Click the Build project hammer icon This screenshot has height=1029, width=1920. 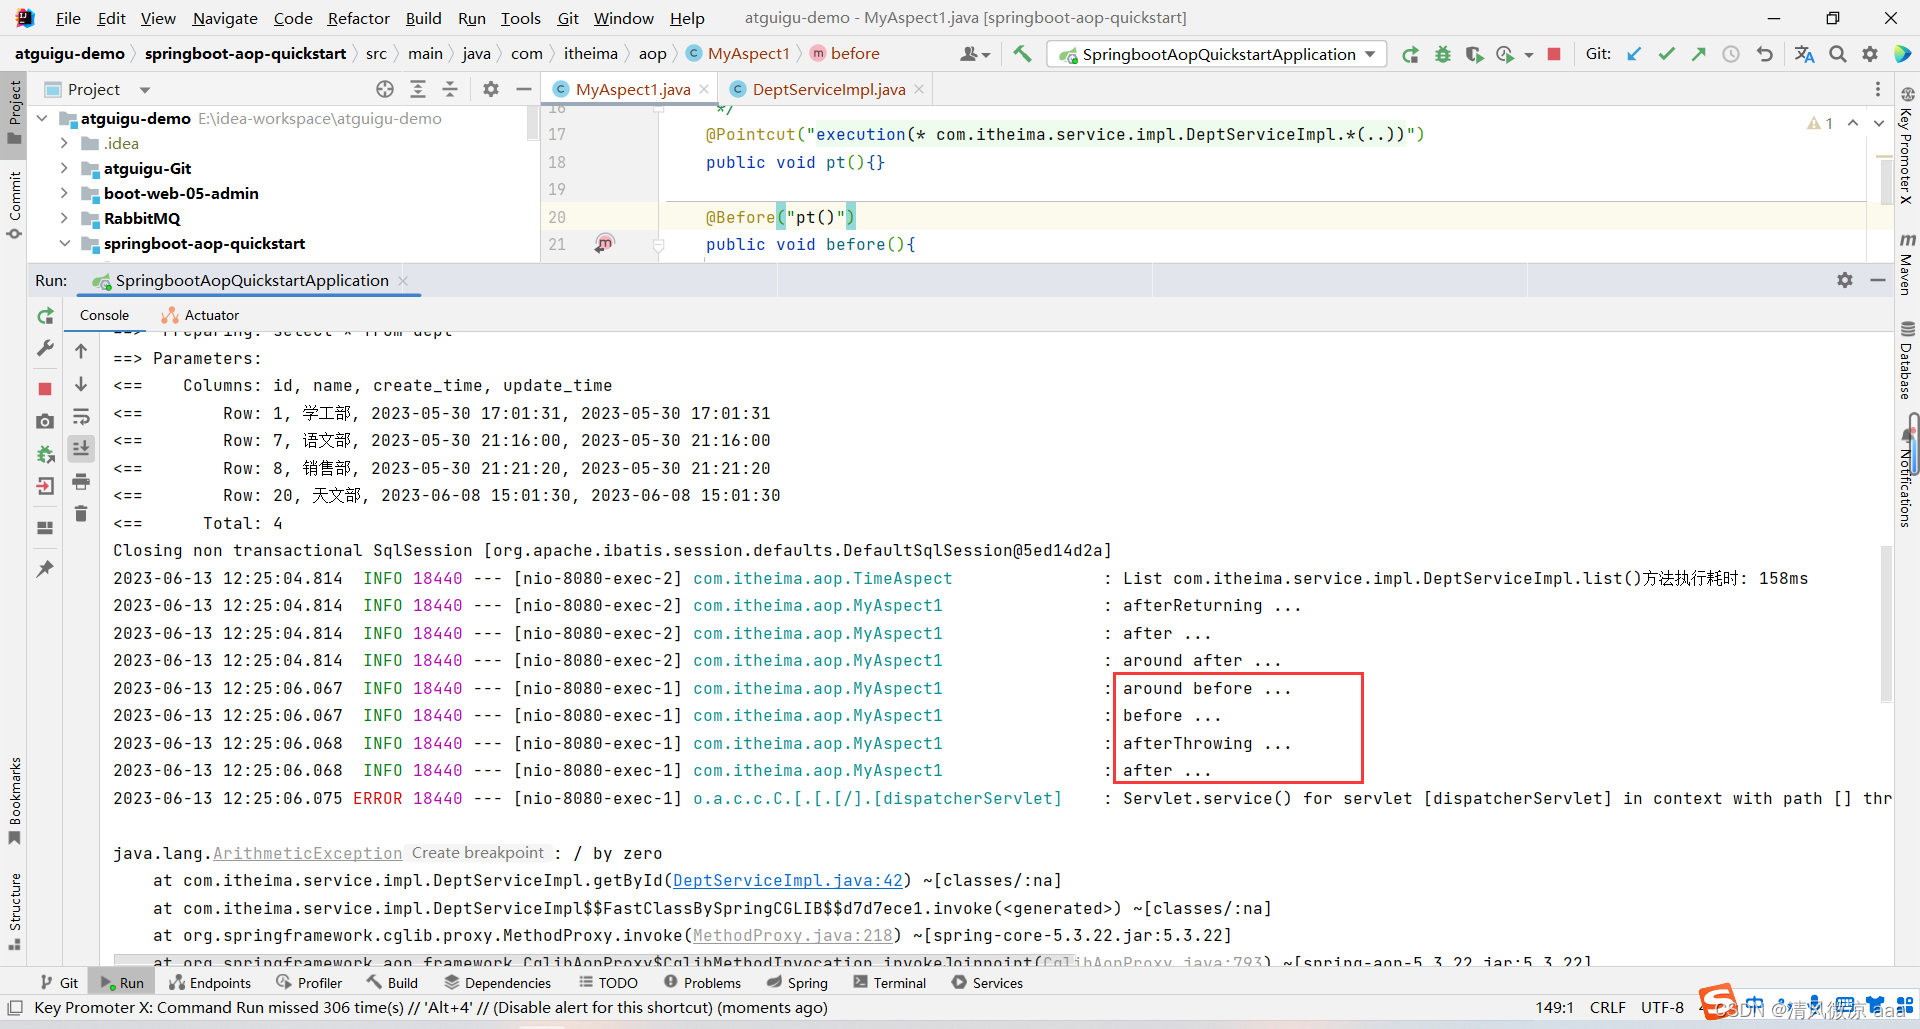pos(1022,54)
